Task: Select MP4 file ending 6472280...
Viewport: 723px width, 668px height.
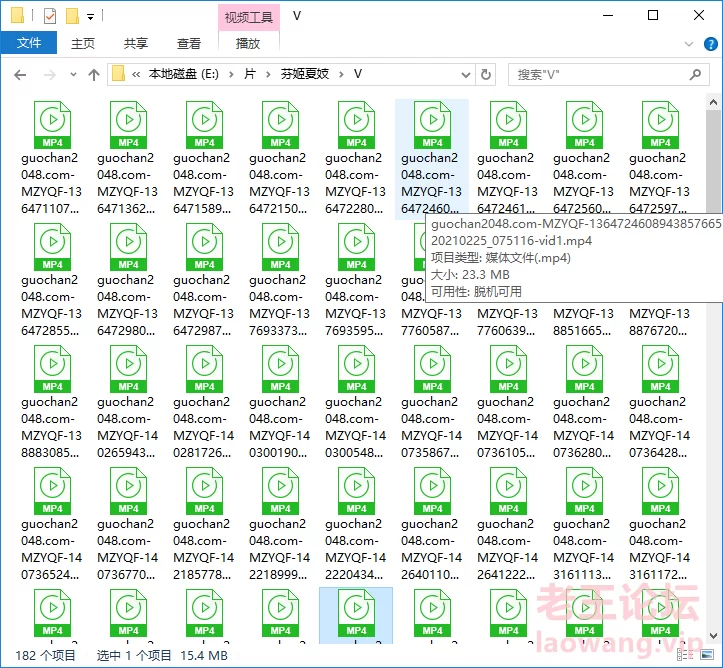Action: (x=356, y=158)
